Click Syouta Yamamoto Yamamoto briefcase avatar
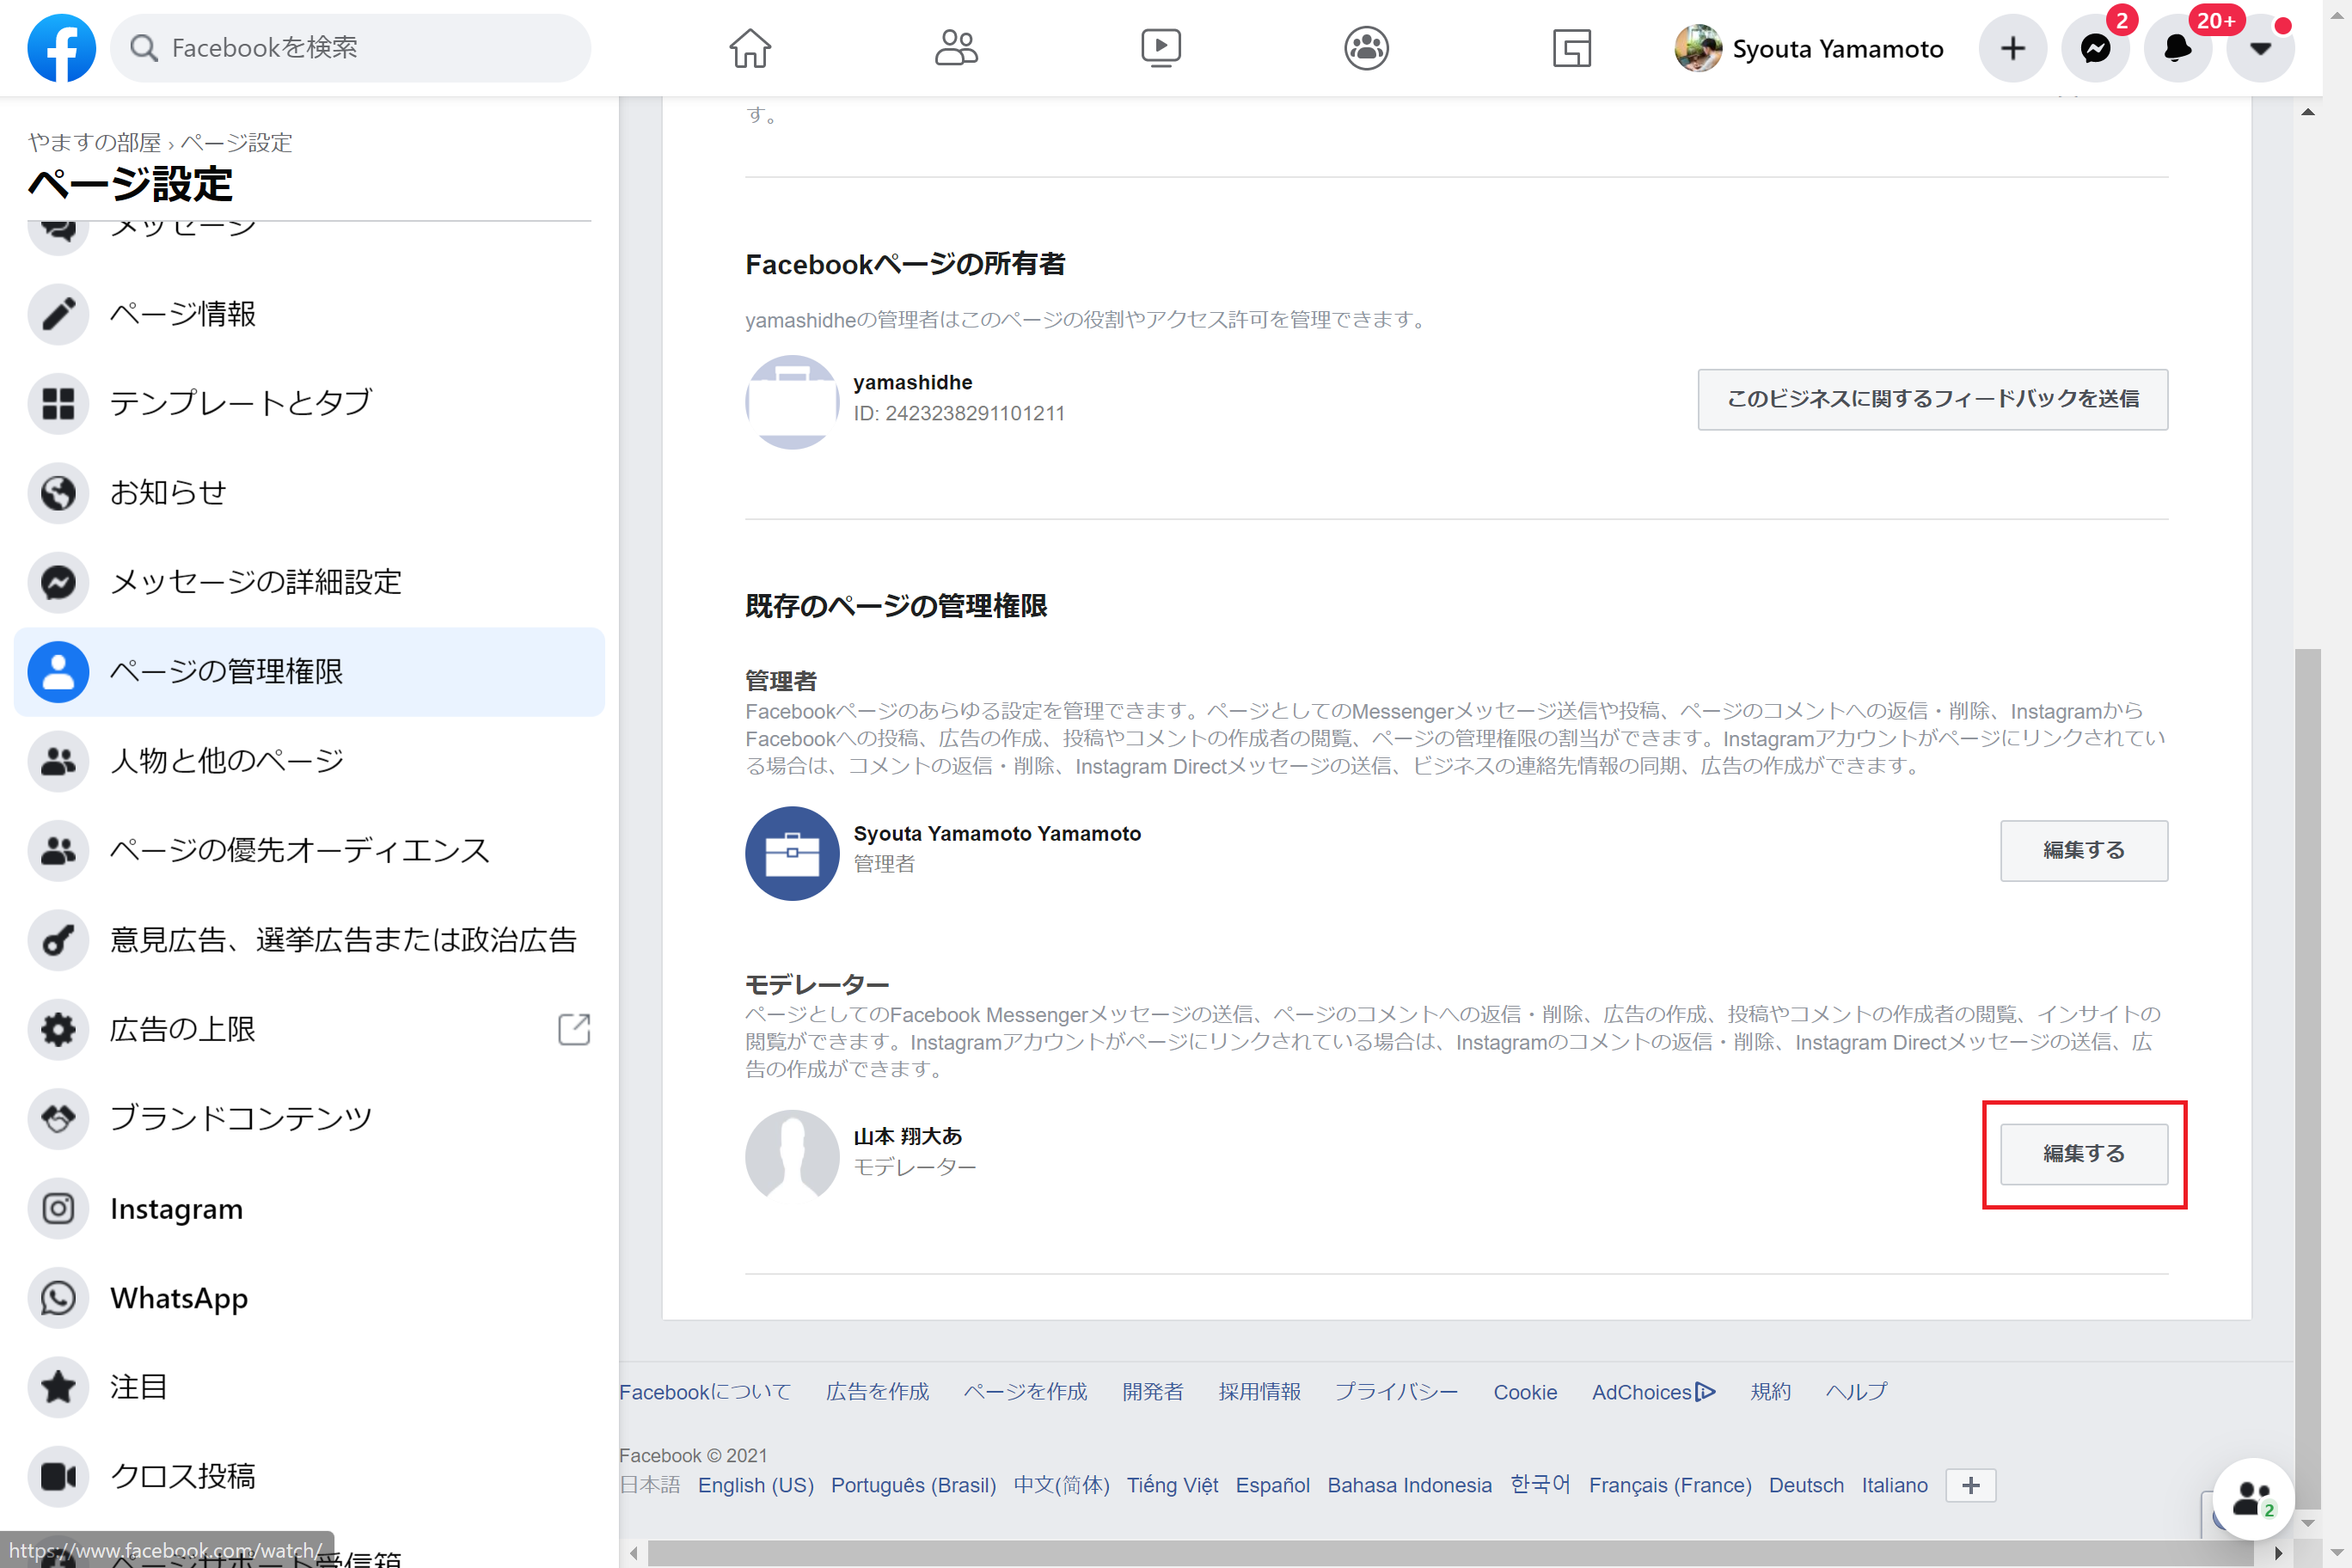Screen dimensions: 2352x1568 792,853
